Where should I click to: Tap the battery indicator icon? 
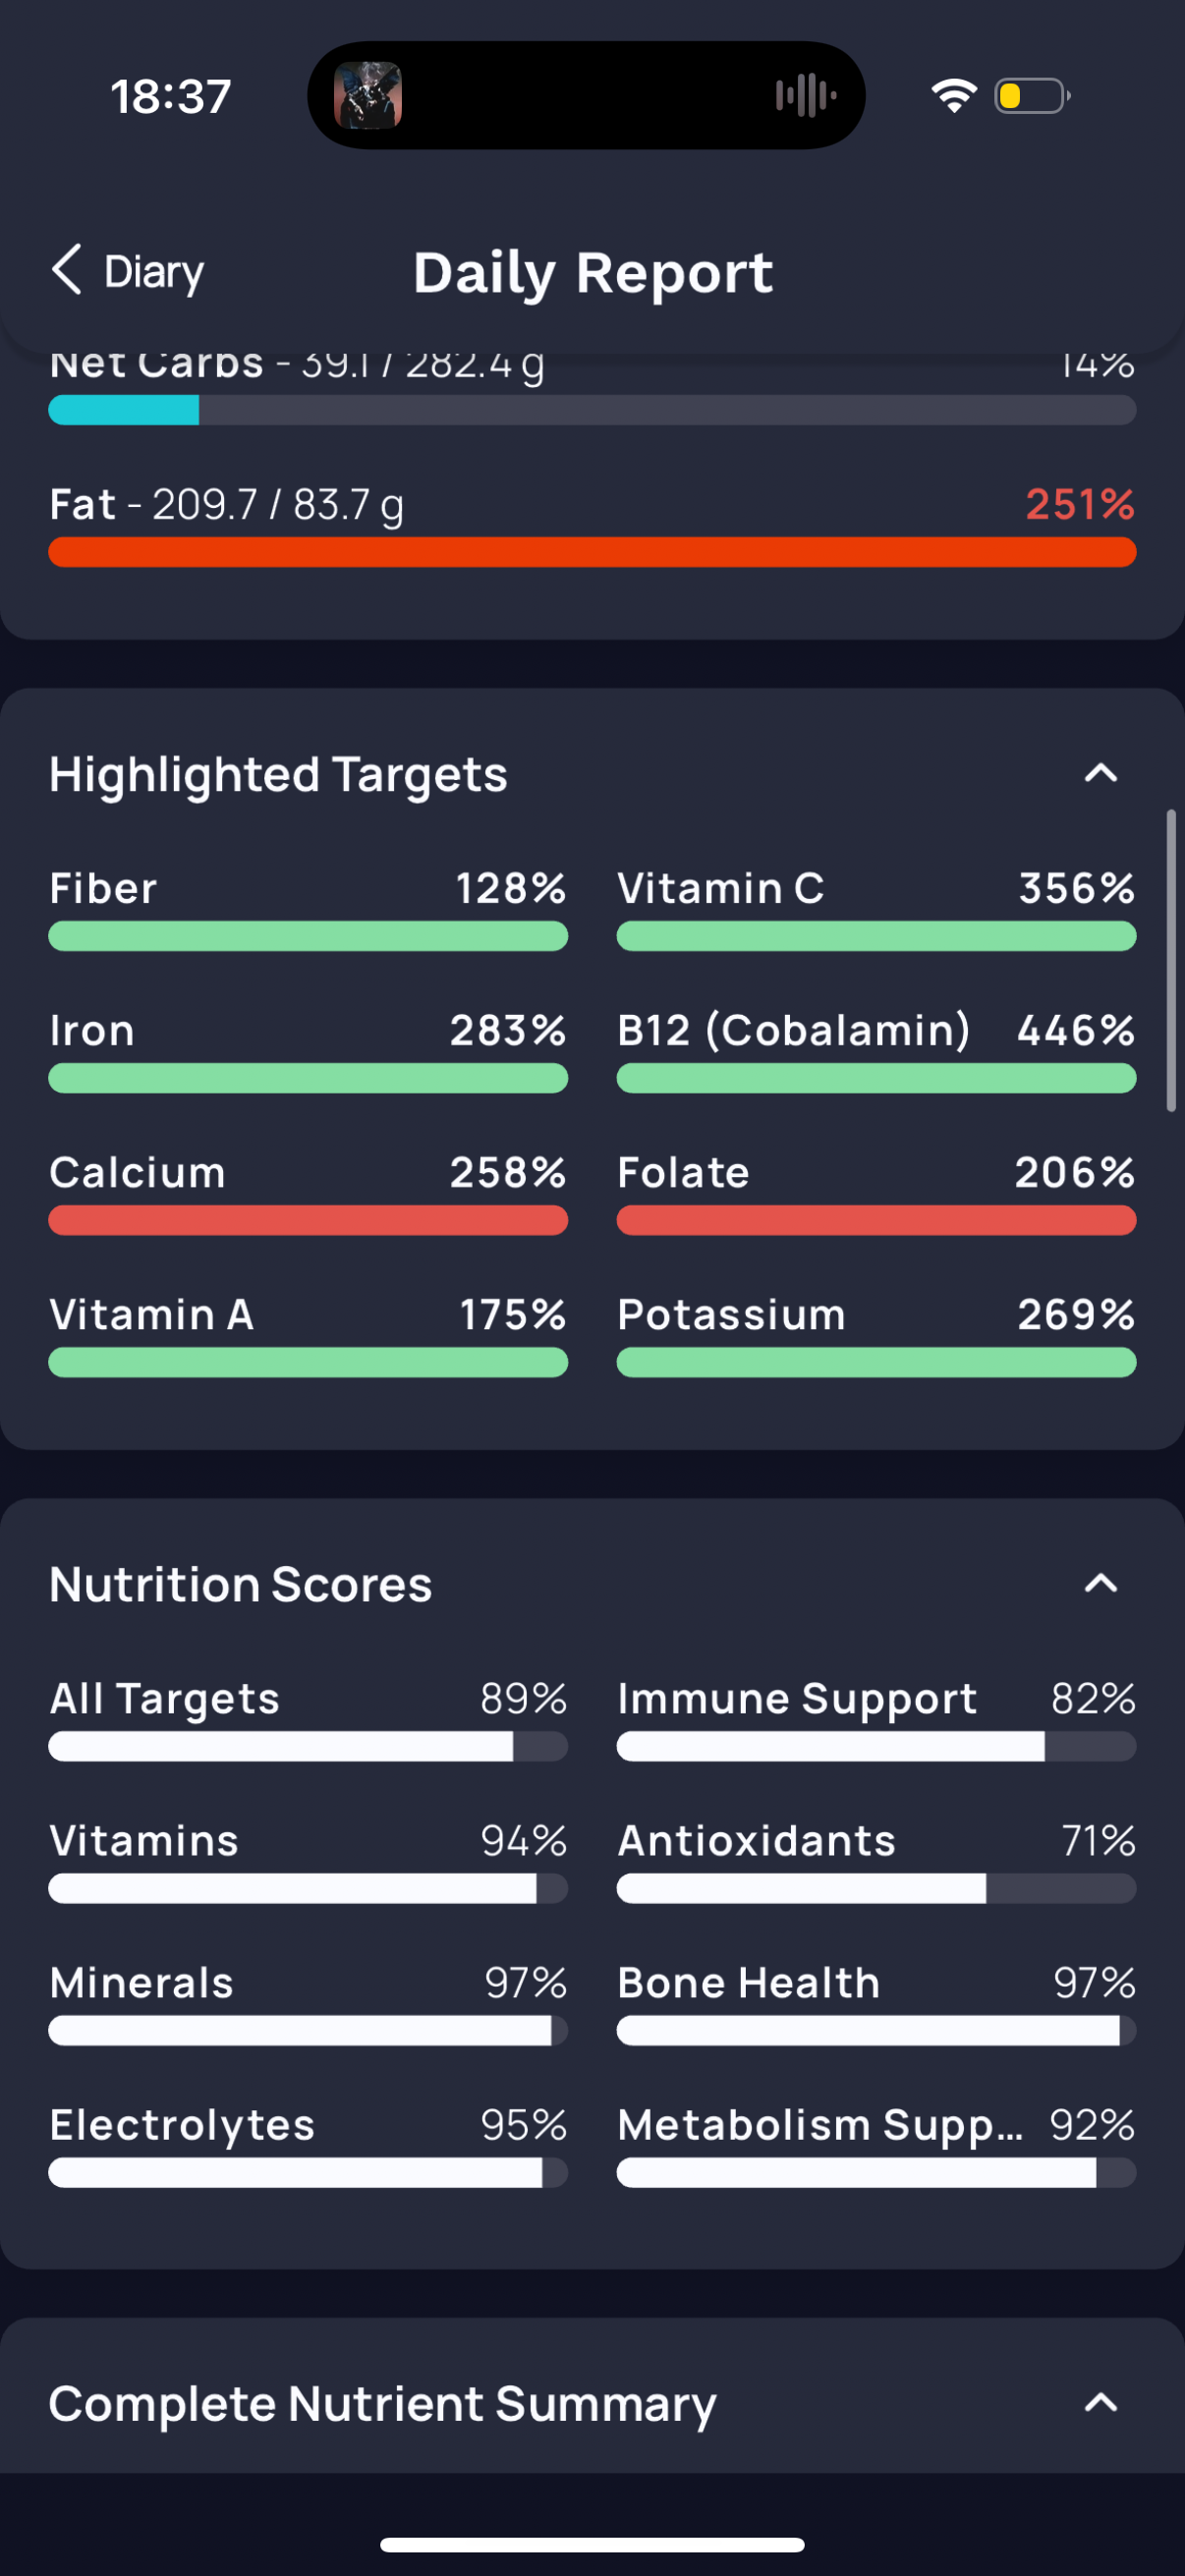tap(1032, 96)
